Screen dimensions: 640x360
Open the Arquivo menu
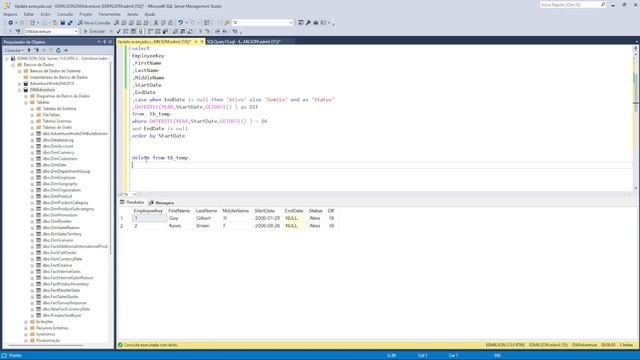10,14
